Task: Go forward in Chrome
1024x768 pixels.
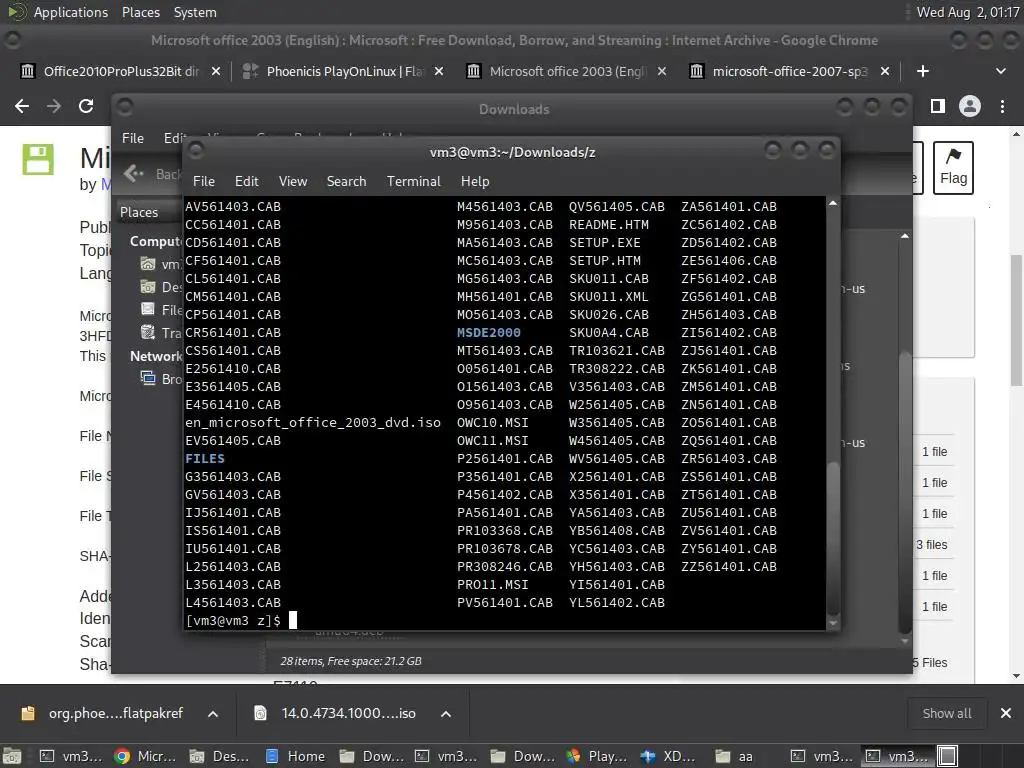Action: coord(54,106)
